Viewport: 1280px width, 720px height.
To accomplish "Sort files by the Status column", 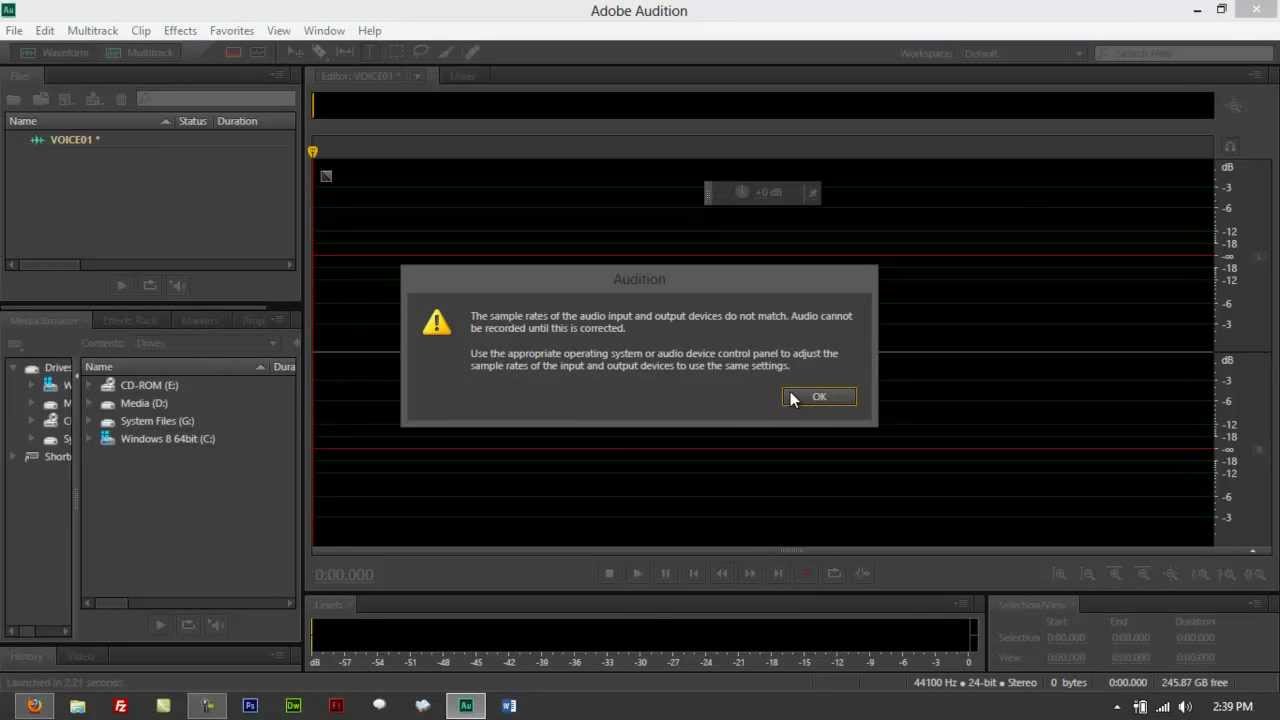I will [x=192, y=121].
